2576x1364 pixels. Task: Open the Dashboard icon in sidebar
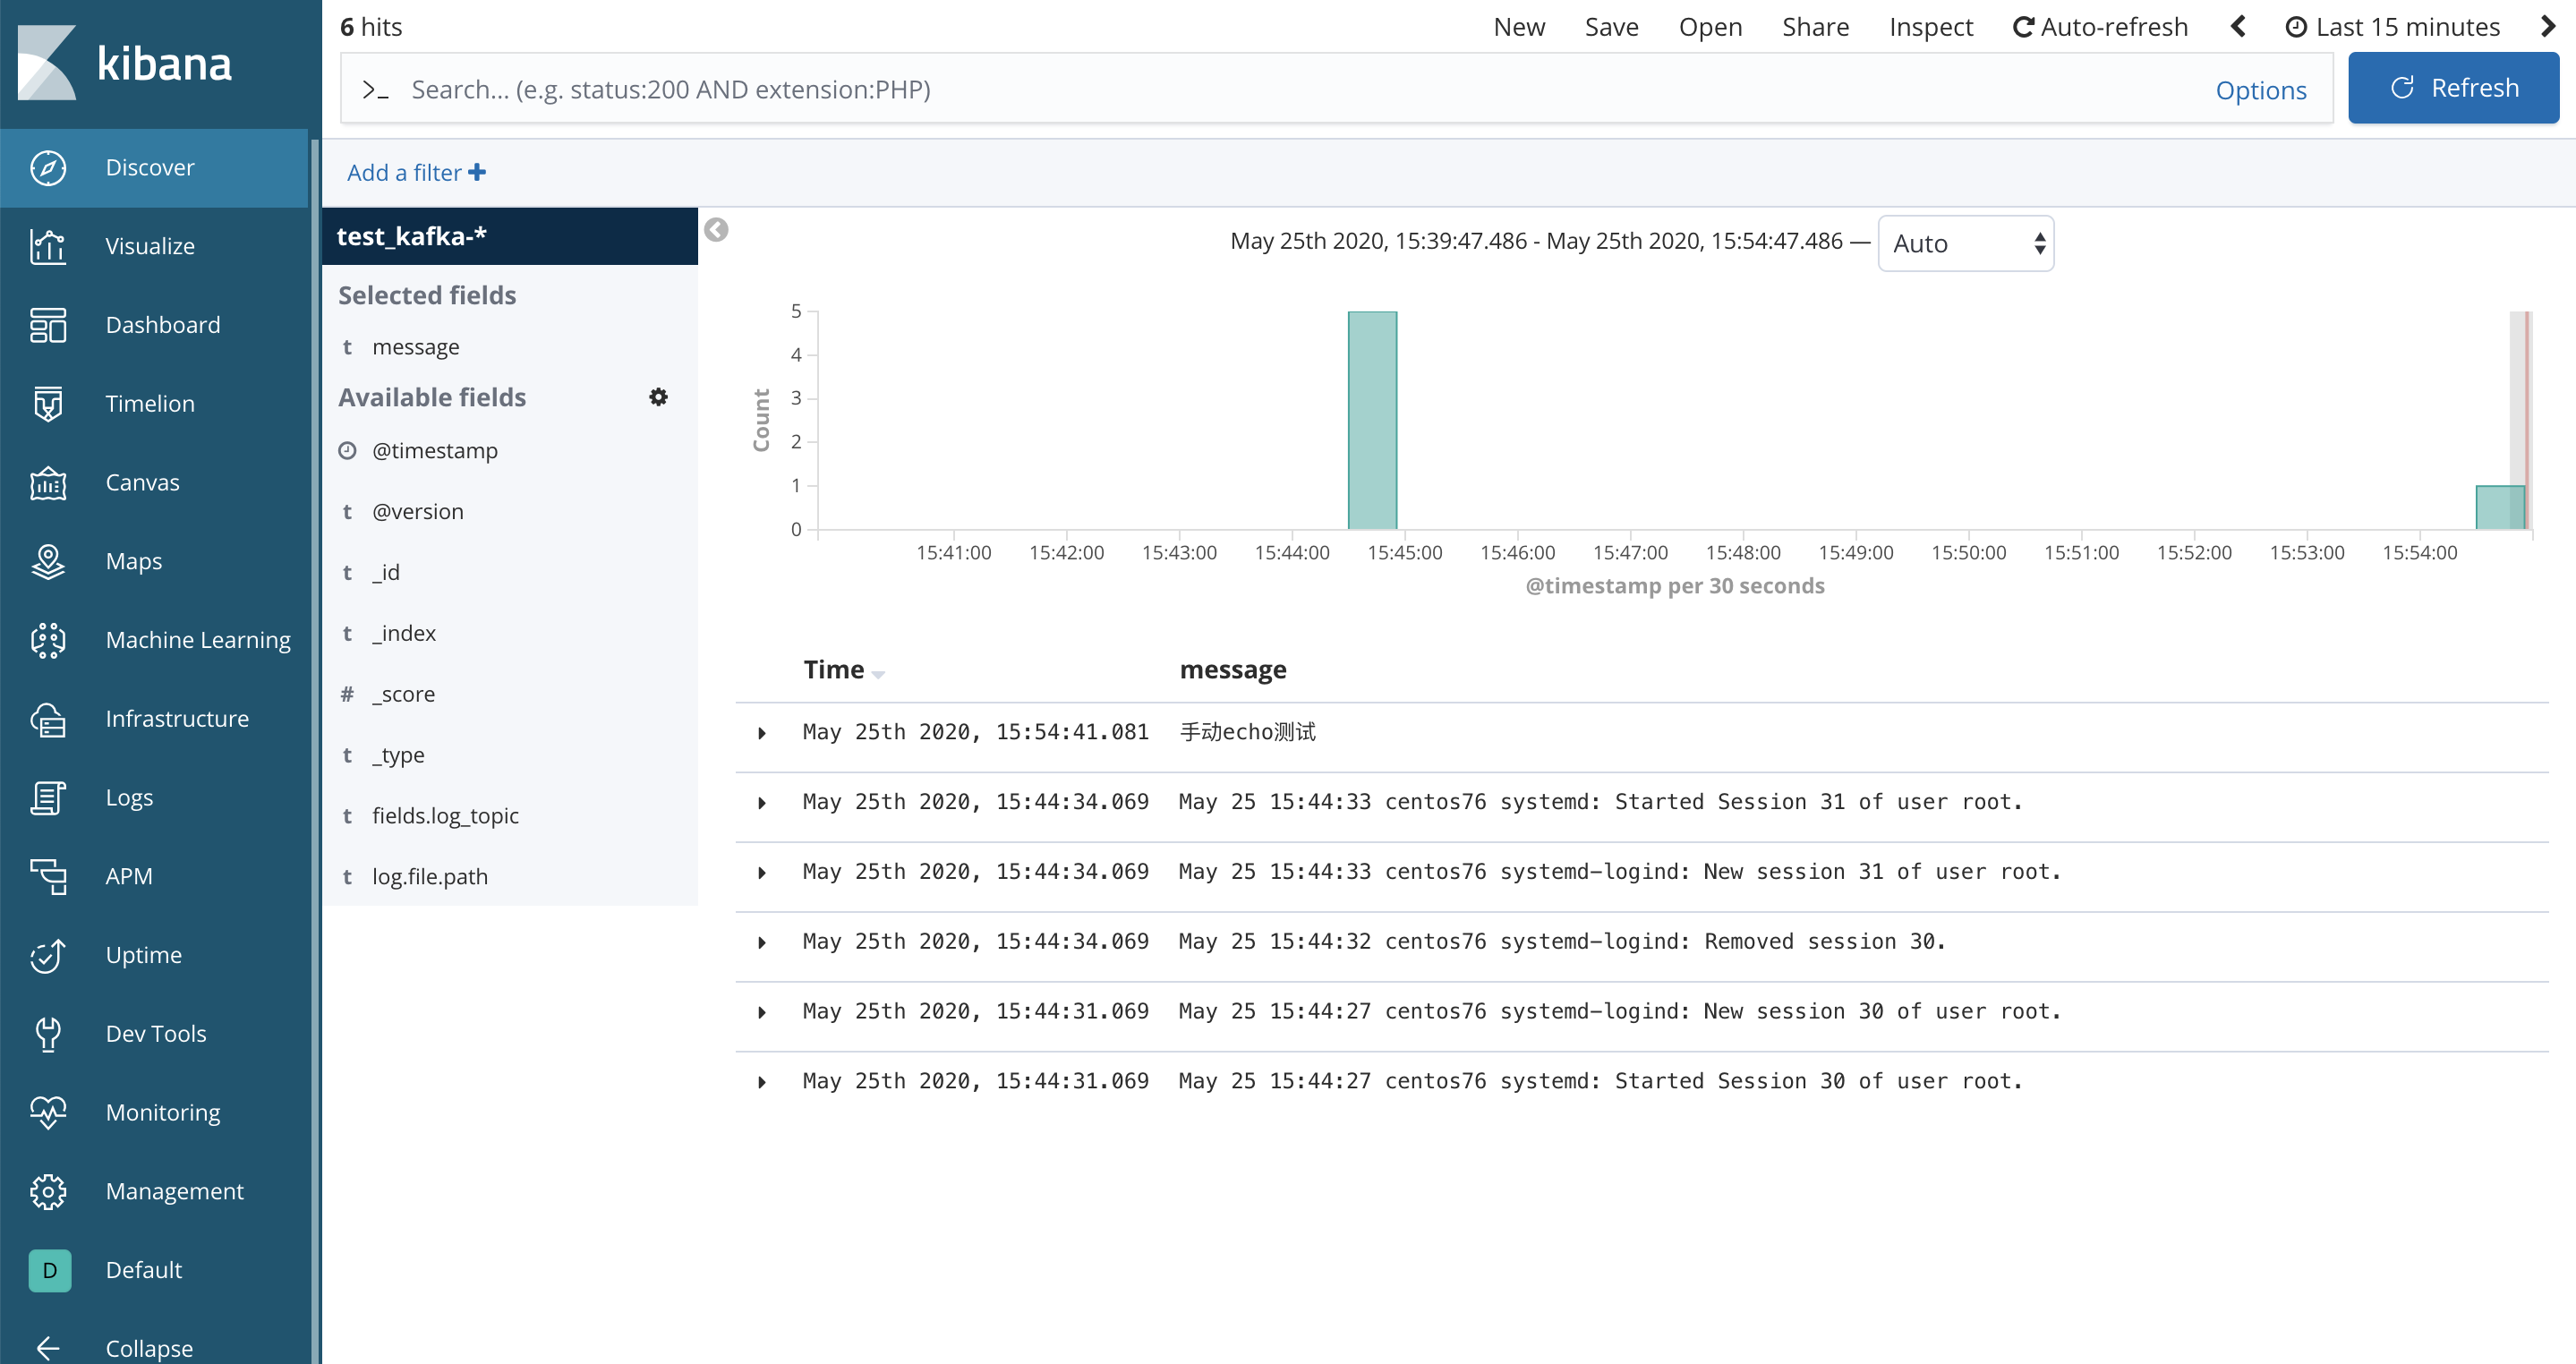pyautogui.click(x=48, y=325)
